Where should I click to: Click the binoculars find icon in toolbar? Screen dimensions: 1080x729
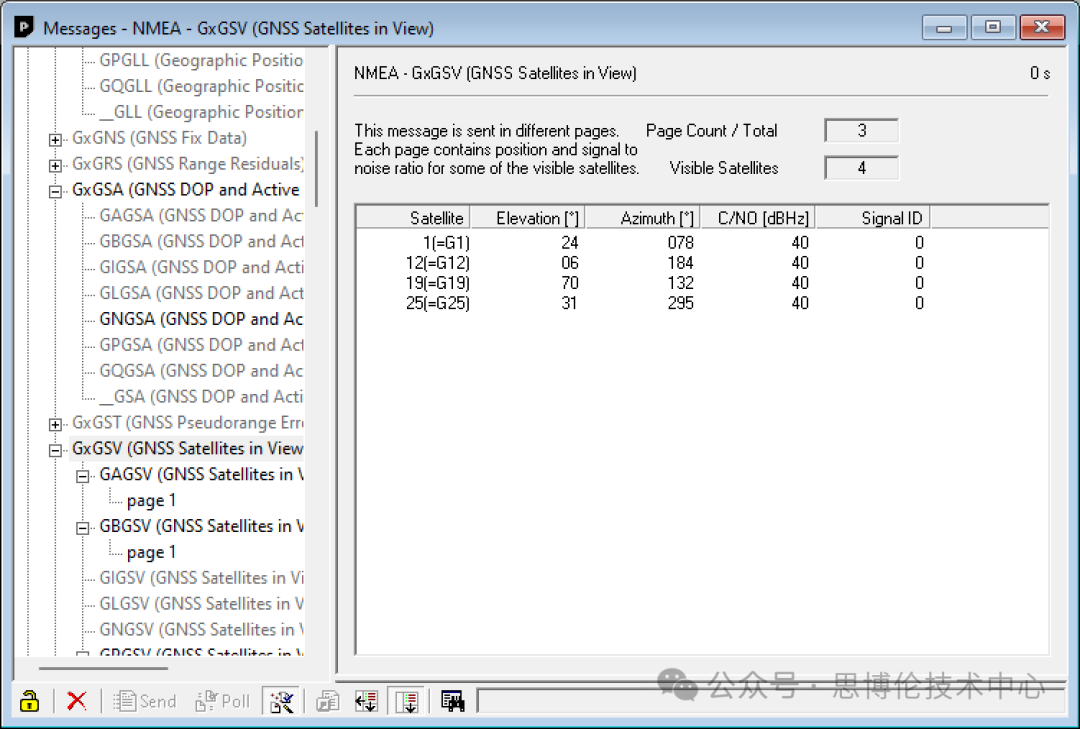(x=453, y=701)
